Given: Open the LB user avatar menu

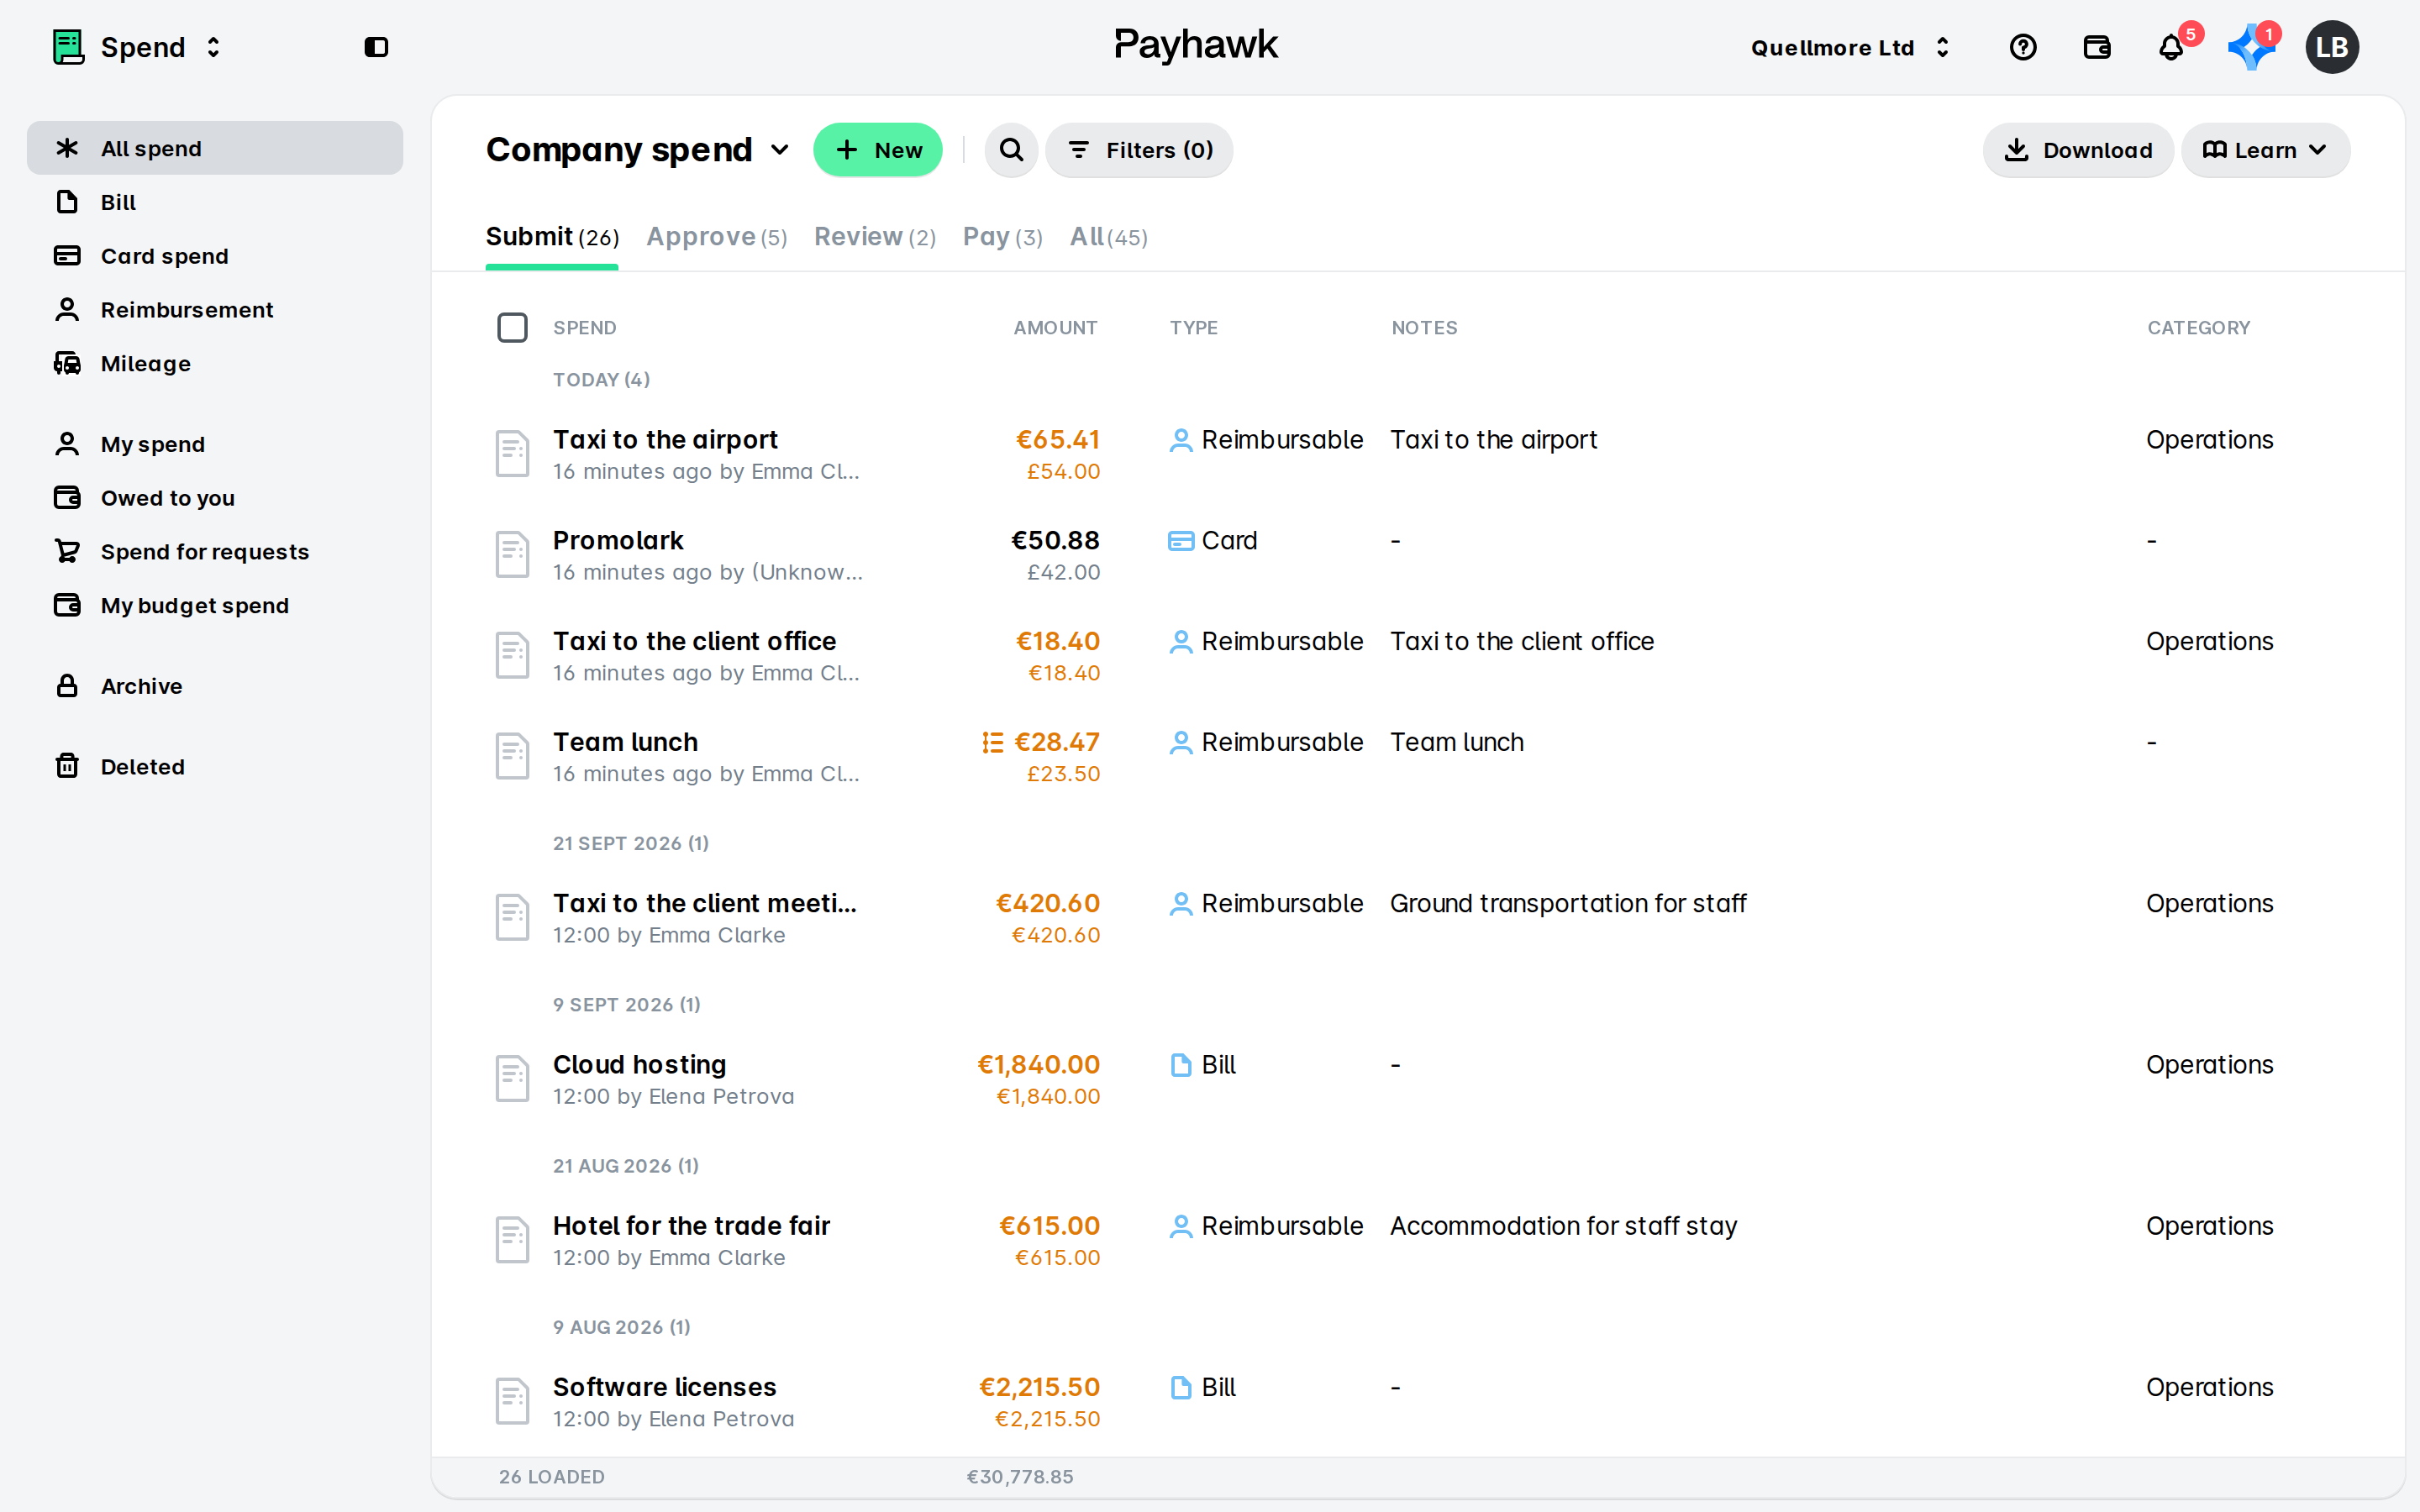Looking at the screenshot, I should (2332, 47).
